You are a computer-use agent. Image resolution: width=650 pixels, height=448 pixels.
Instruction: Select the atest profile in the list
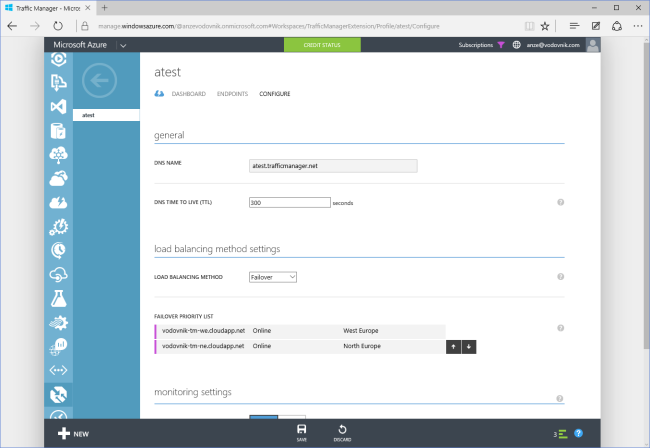107,115
